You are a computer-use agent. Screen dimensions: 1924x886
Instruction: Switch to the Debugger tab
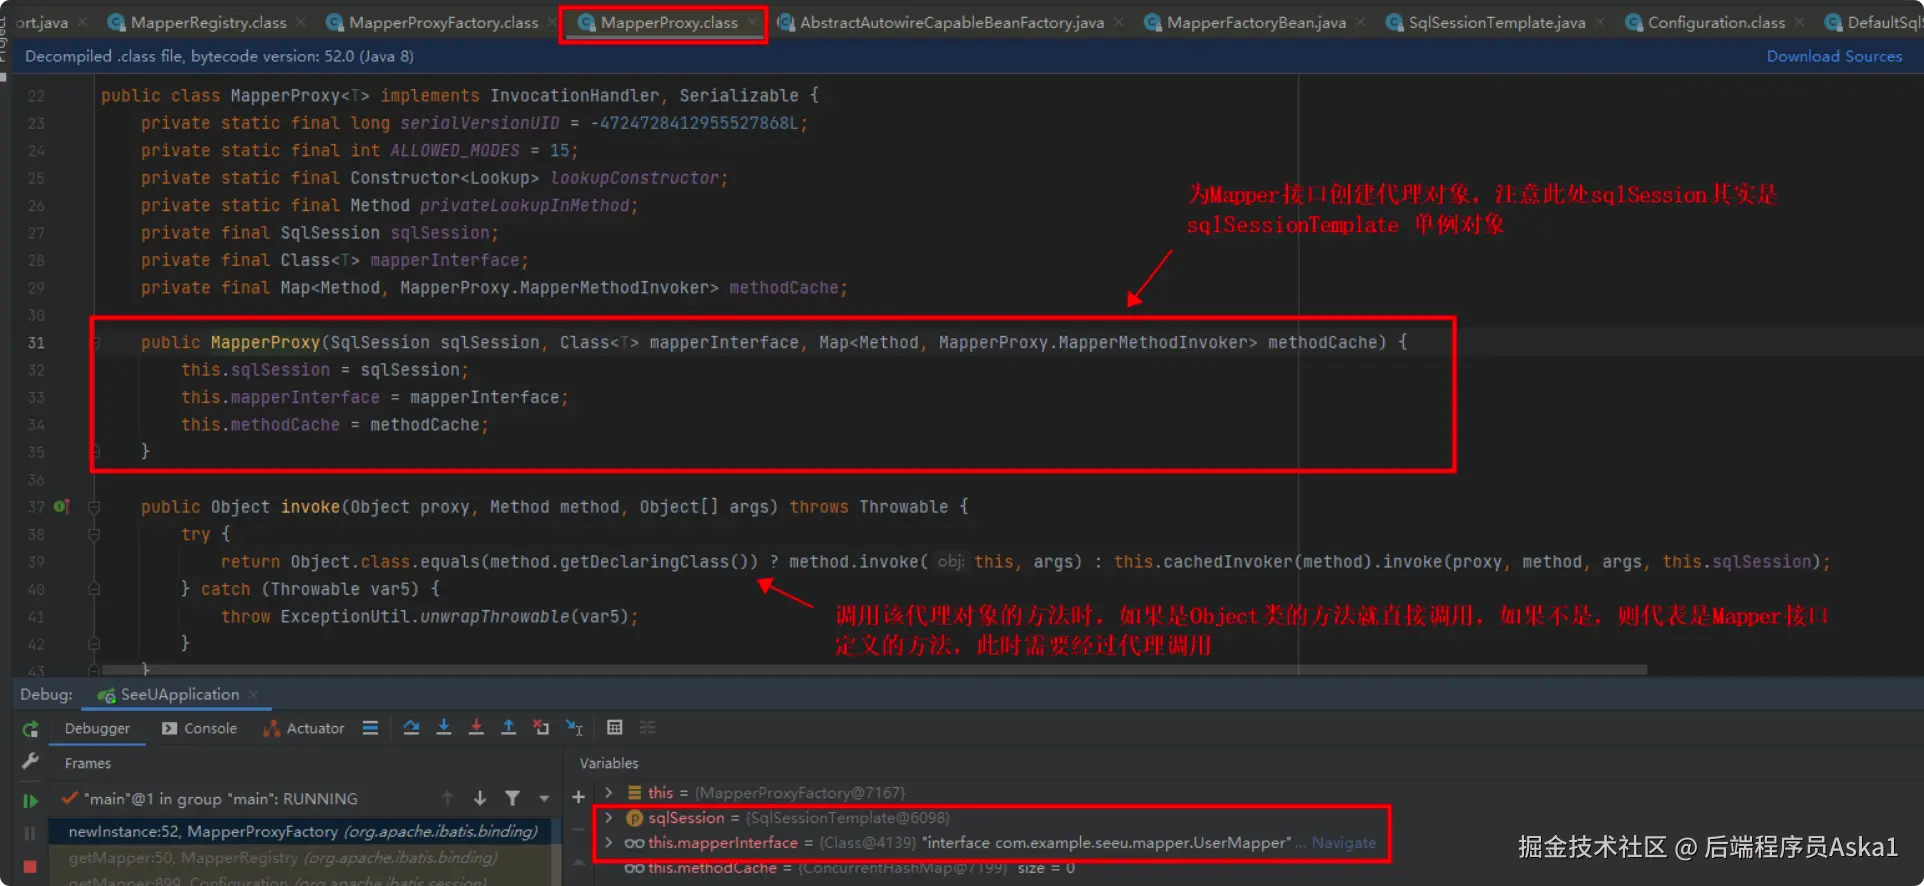click(x=97, y=728)
